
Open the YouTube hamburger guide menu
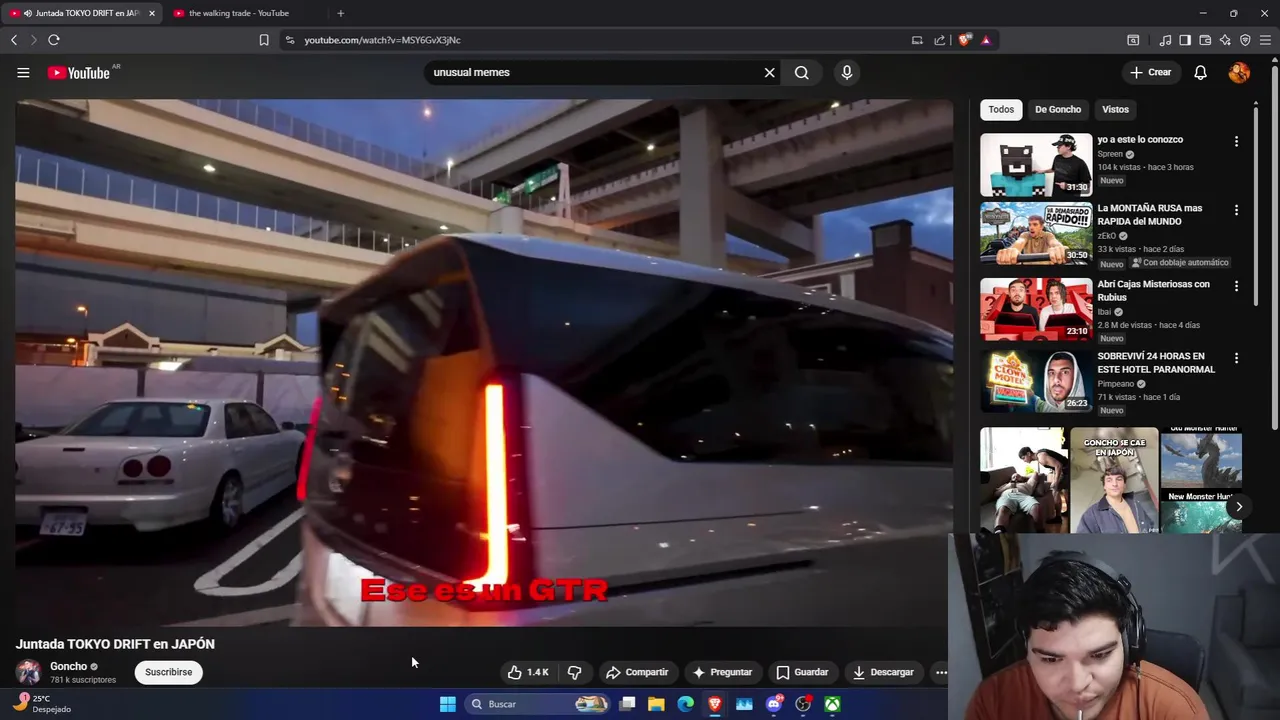(23, 72)
